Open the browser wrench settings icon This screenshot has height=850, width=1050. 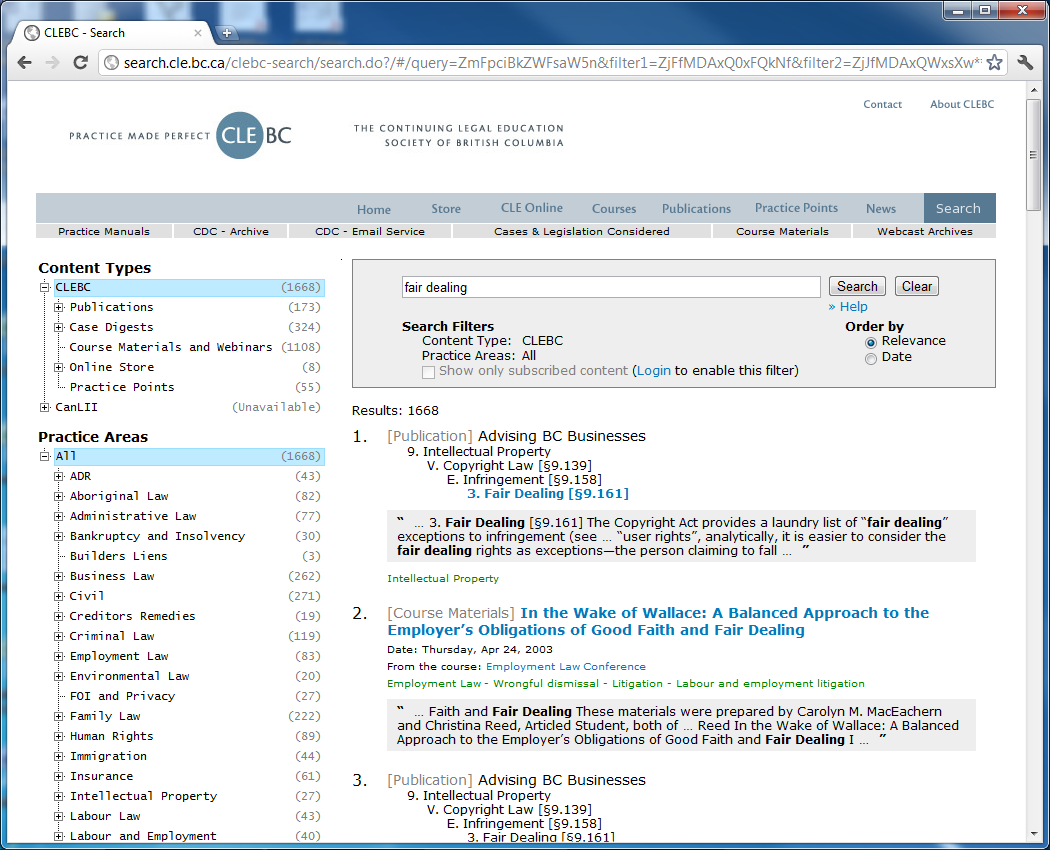[x=1025, y=62]
